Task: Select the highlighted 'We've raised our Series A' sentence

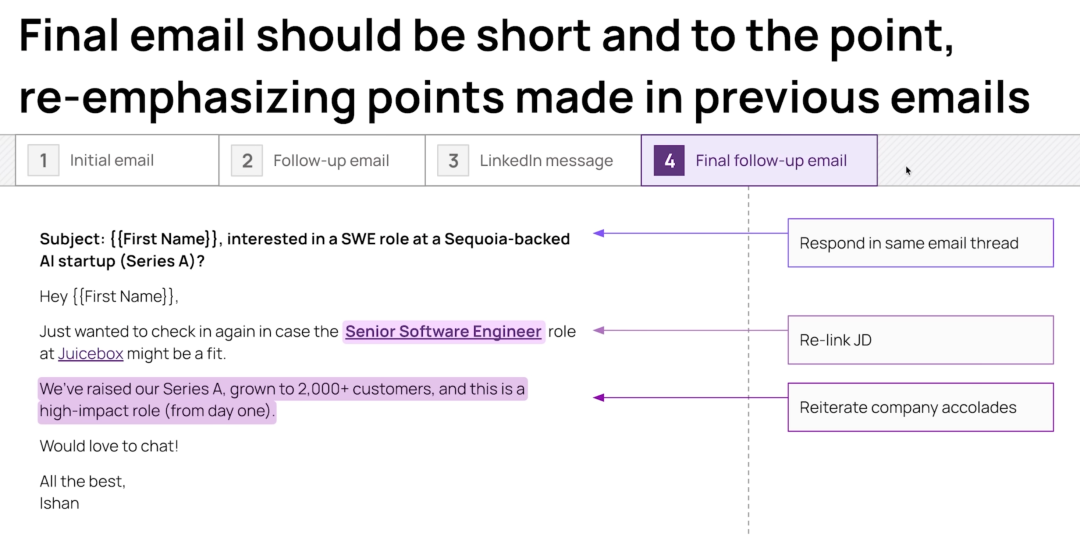Action: pos(282,399)
